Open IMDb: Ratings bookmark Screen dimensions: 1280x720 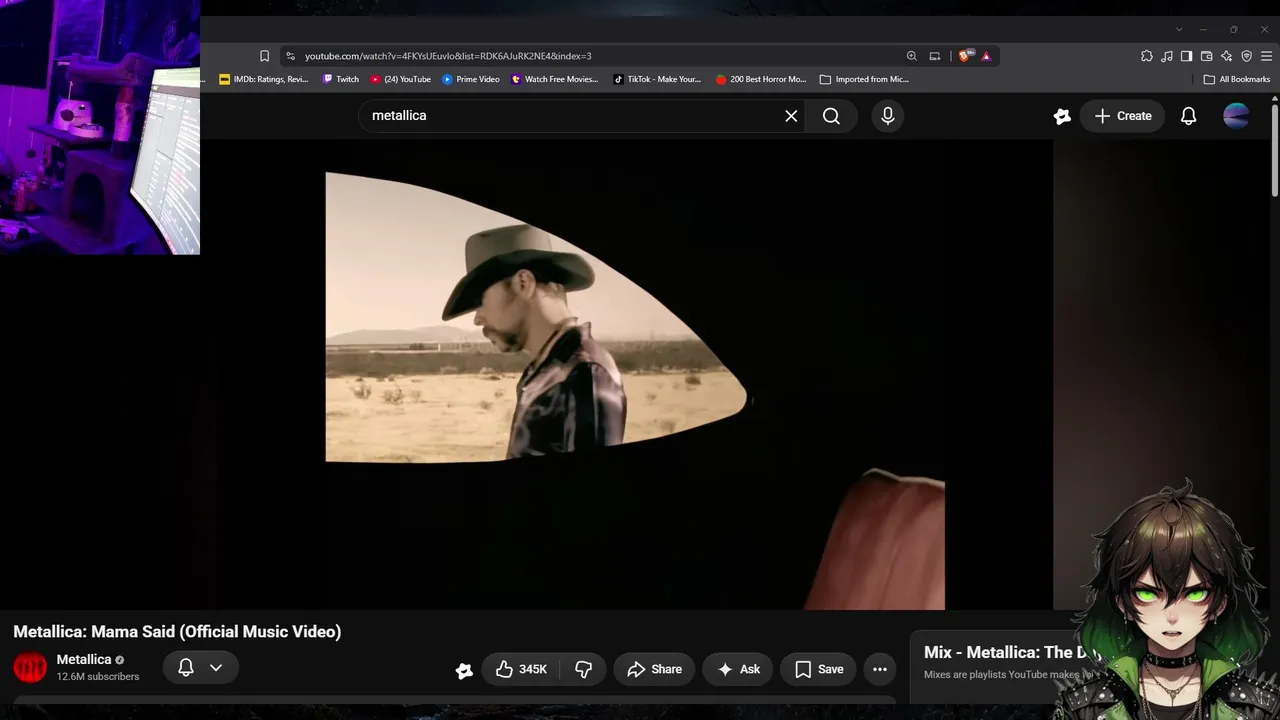coord(264,79)
